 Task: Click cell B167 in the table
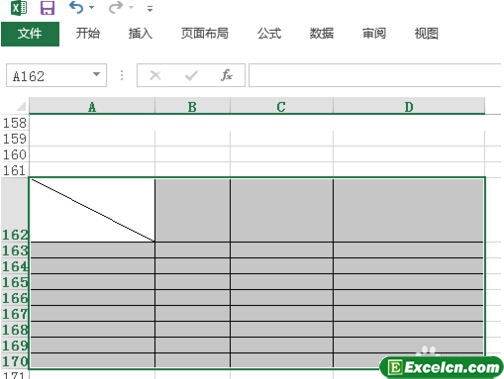pyautogui.click(x=192, y=313)
